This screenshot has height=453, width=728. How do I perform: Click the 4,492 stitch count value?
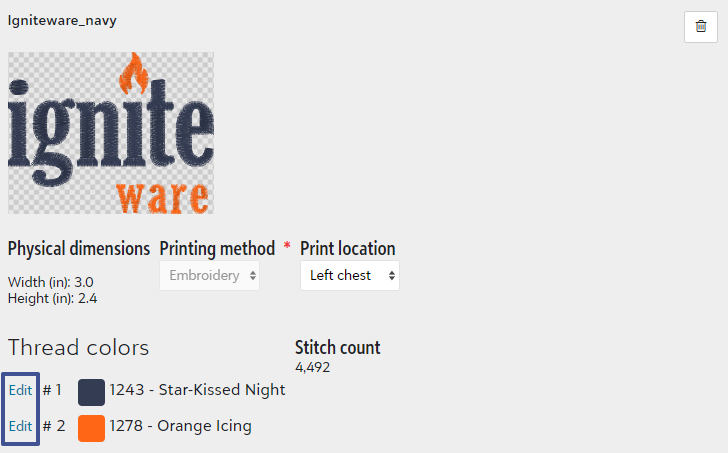312,367
